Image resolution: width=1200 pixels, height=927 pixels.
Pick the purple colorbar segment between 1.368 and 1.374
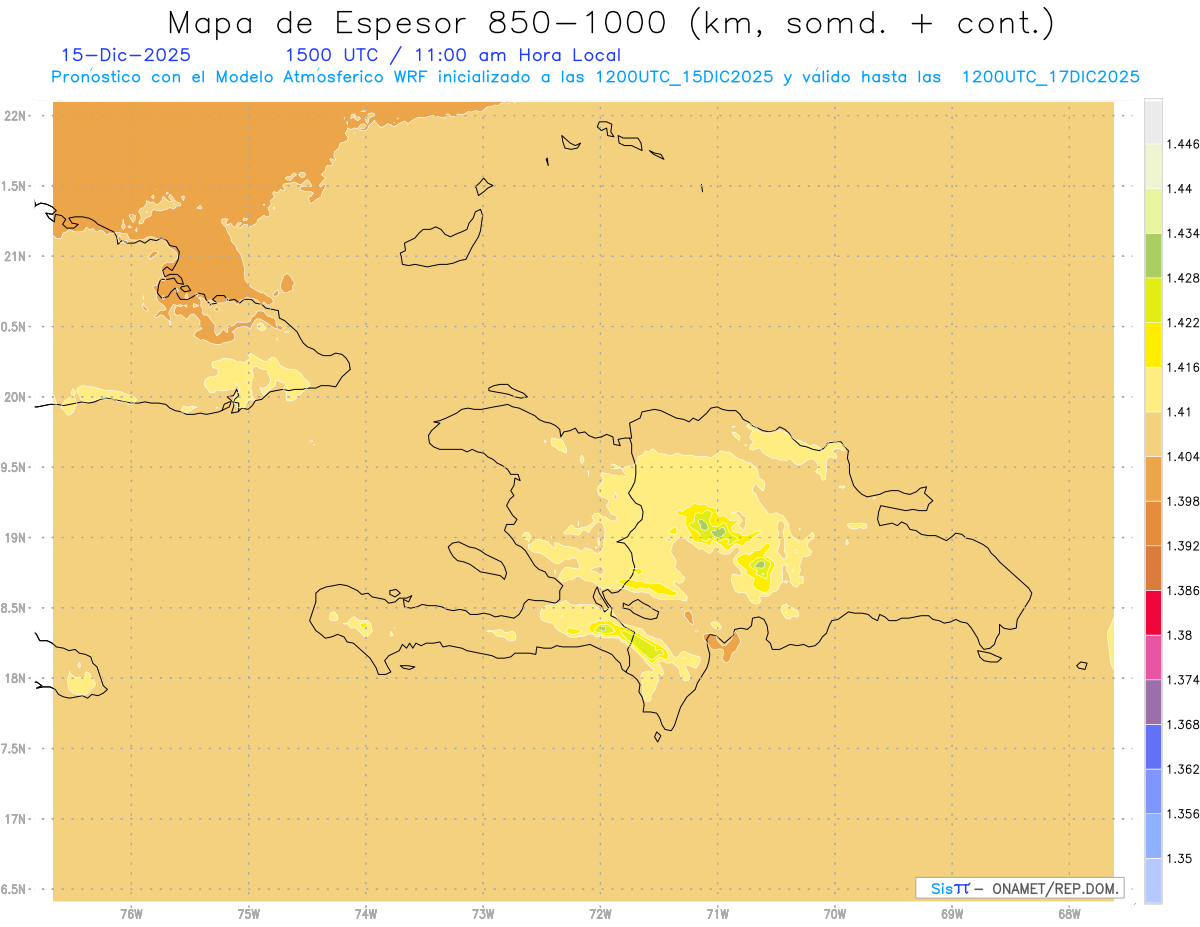(x=1153, y=701)
